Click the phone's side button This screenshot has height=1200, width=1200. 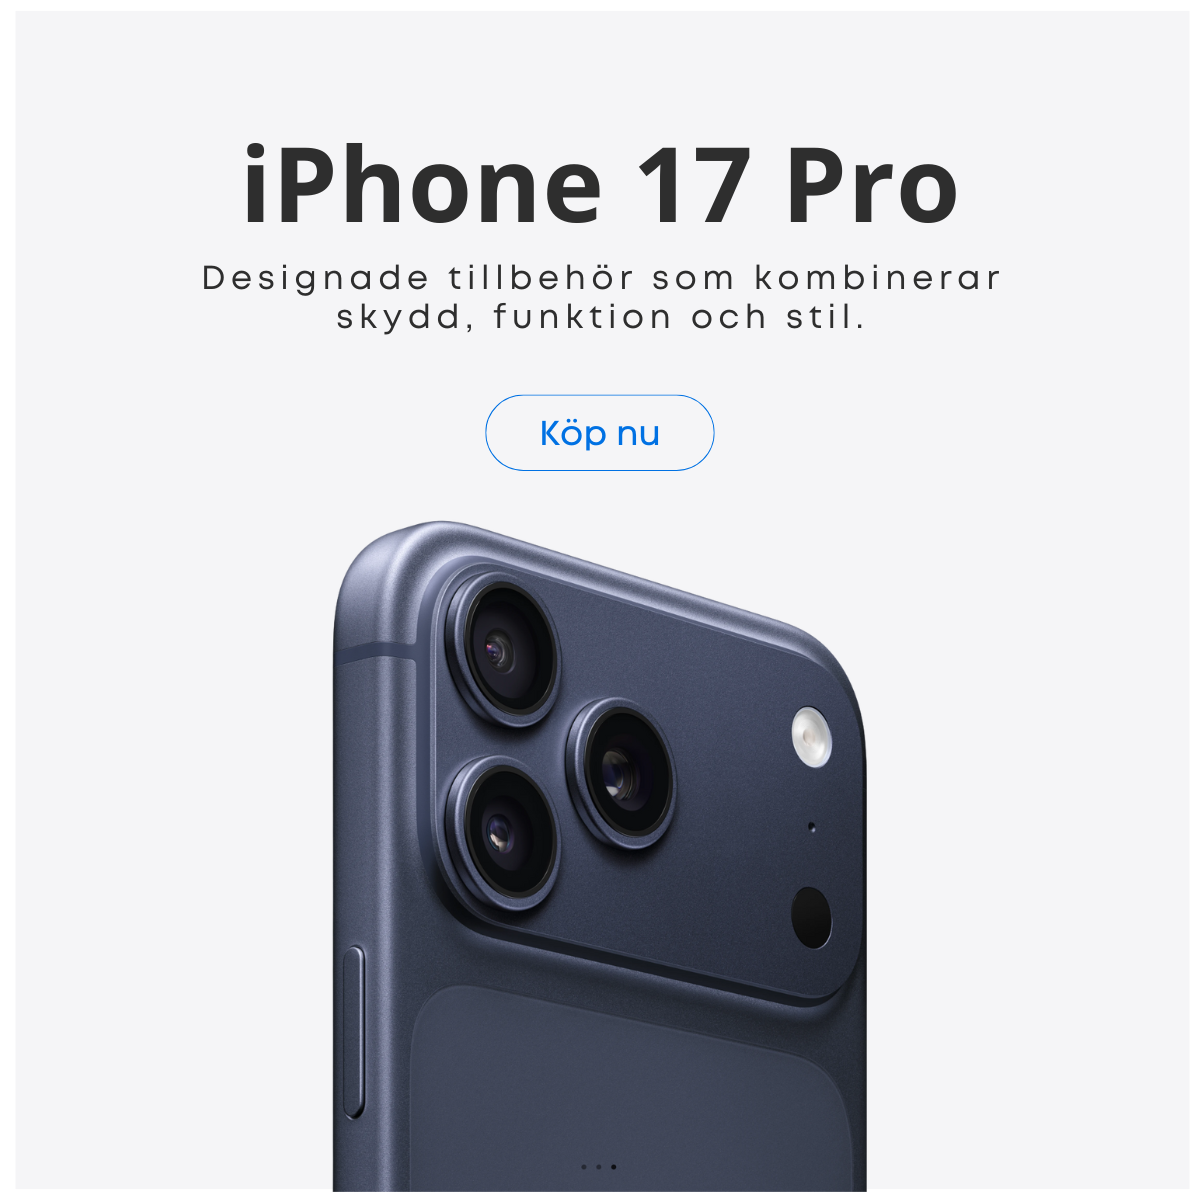pyautogui.click(x=353, y=1032)
